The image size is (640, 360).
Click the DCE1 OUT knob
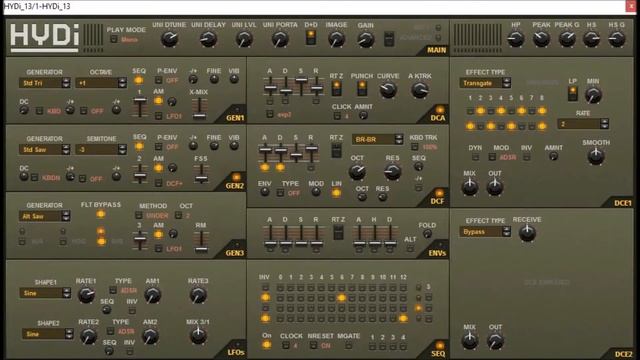495,187
